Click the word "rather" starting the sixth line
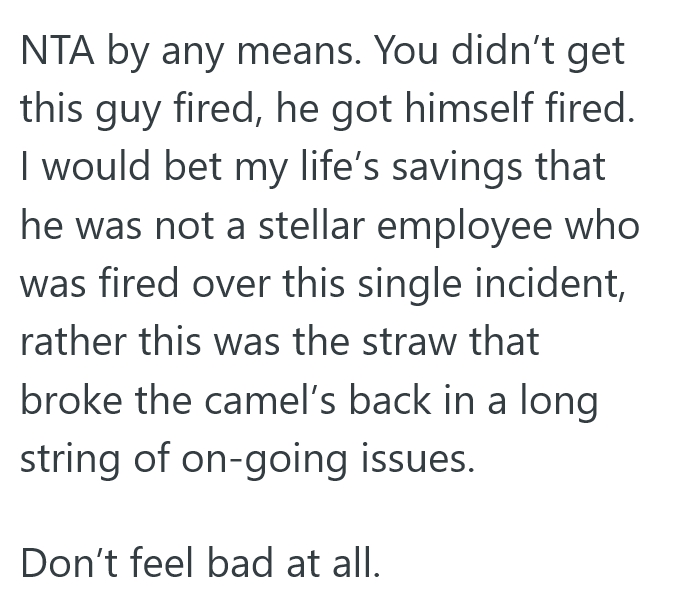The width and height of the screenshot is (673, 609). coord(72,341)
